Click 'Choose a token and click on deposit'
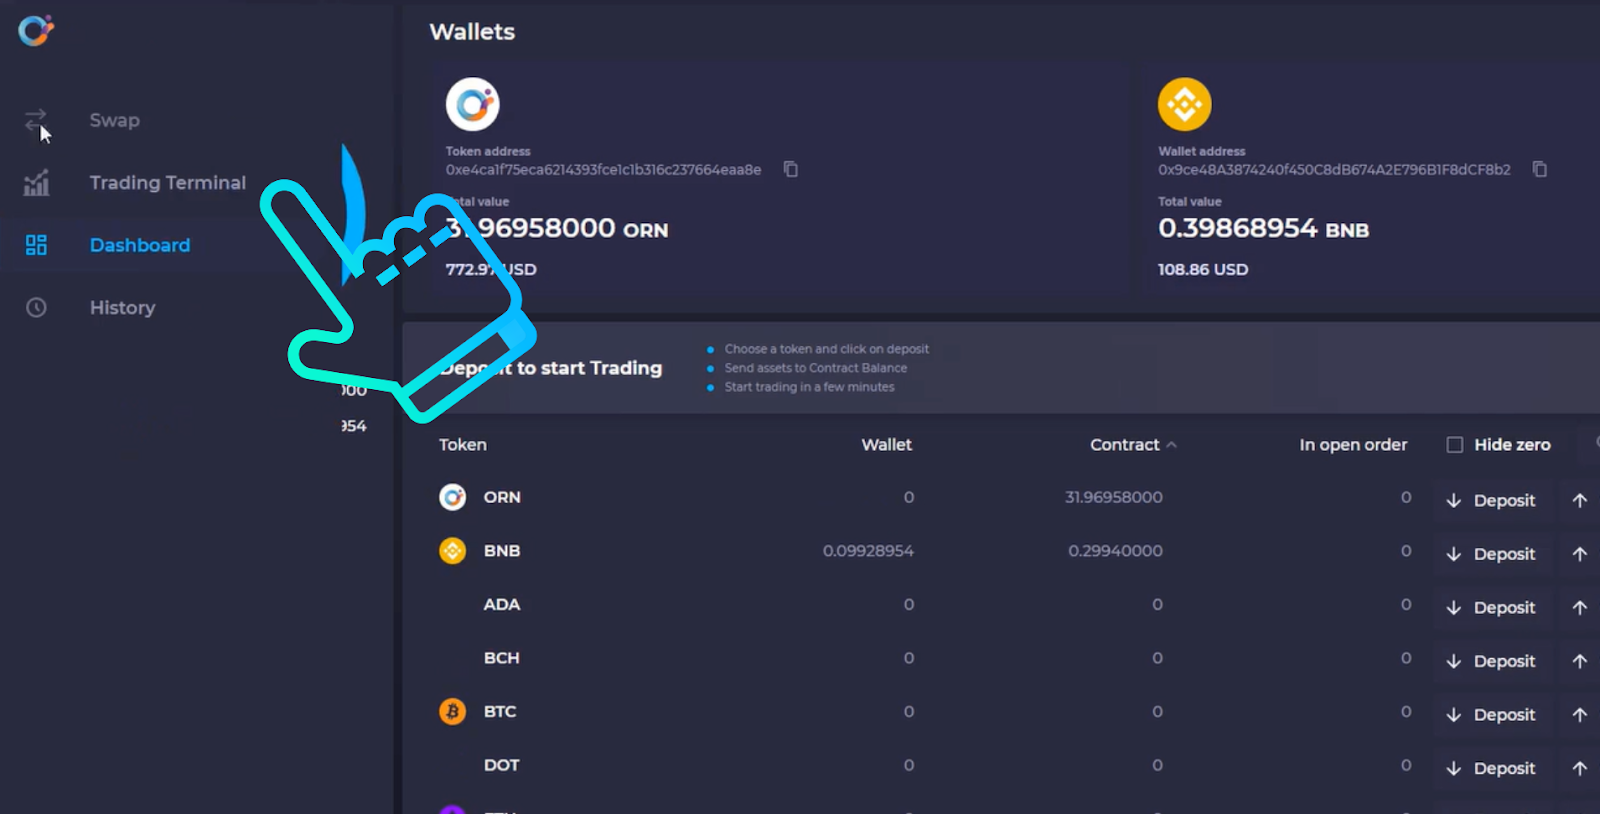 pyautogui.click(x=827, y=349)
